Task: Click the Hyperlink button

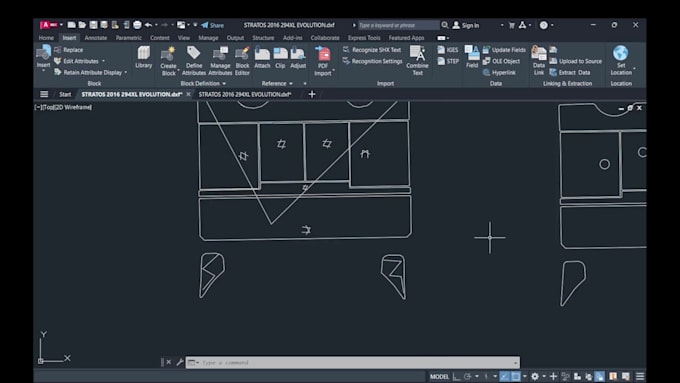Action: tap(499, 72)
